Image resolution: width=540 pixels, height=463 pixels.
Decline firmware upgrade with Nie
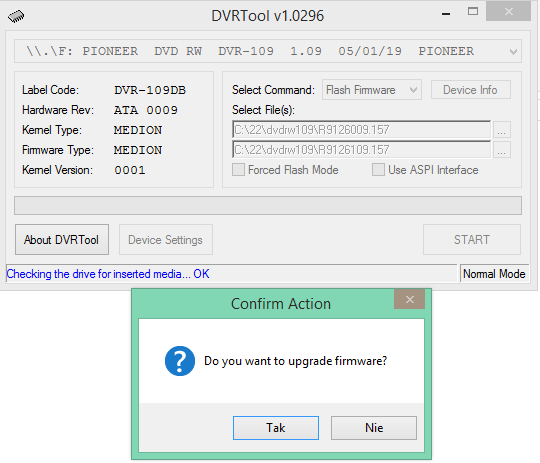click(x=374, y=428)
